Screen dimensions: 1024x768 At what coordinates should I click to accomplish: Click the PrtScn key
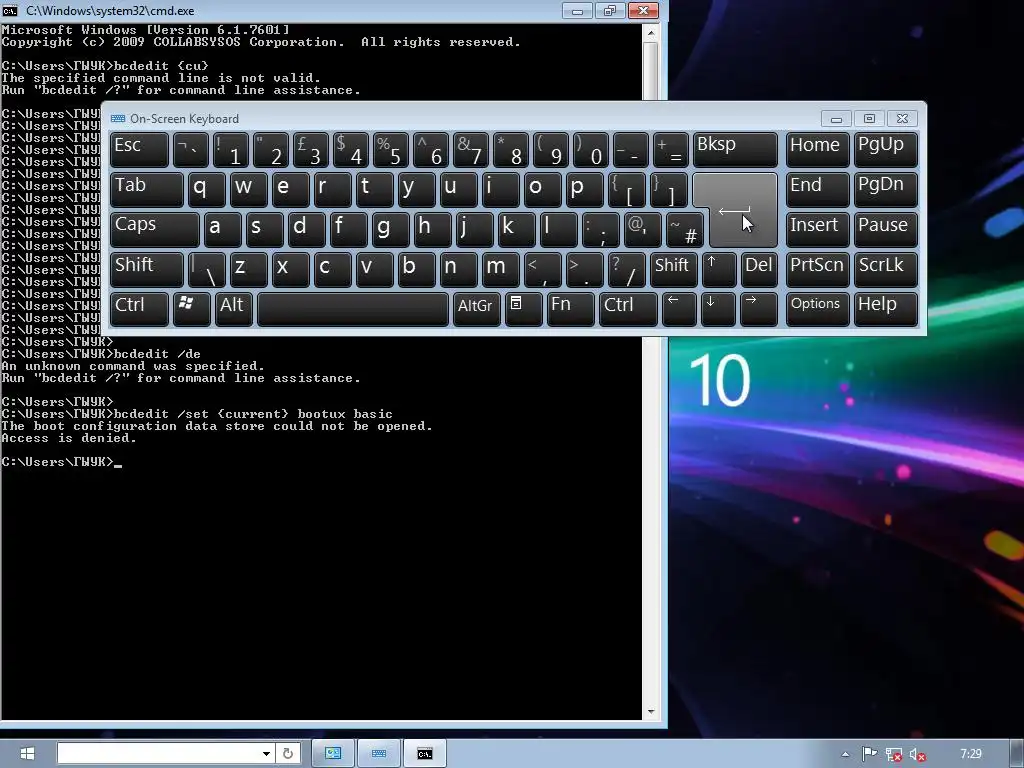(x=817, y=270)
